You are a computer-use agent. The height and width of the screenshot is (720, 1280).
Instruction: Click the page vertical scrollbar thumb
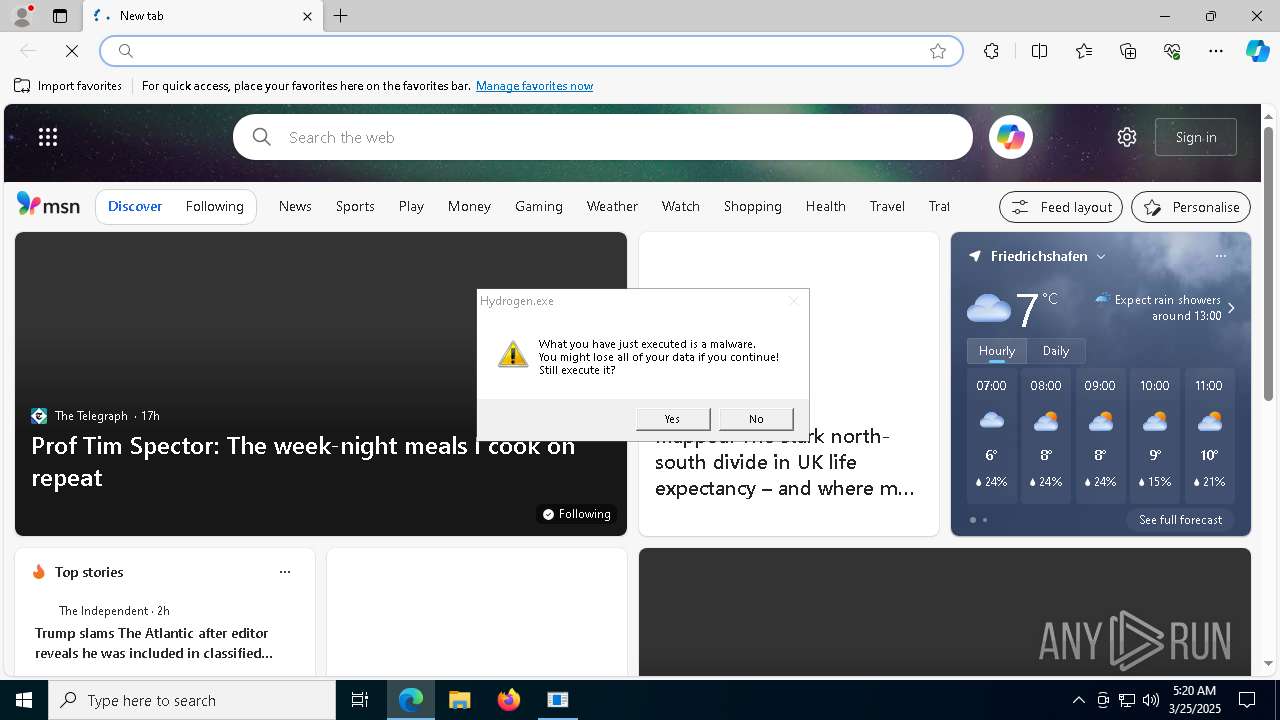coord(1268,264)
